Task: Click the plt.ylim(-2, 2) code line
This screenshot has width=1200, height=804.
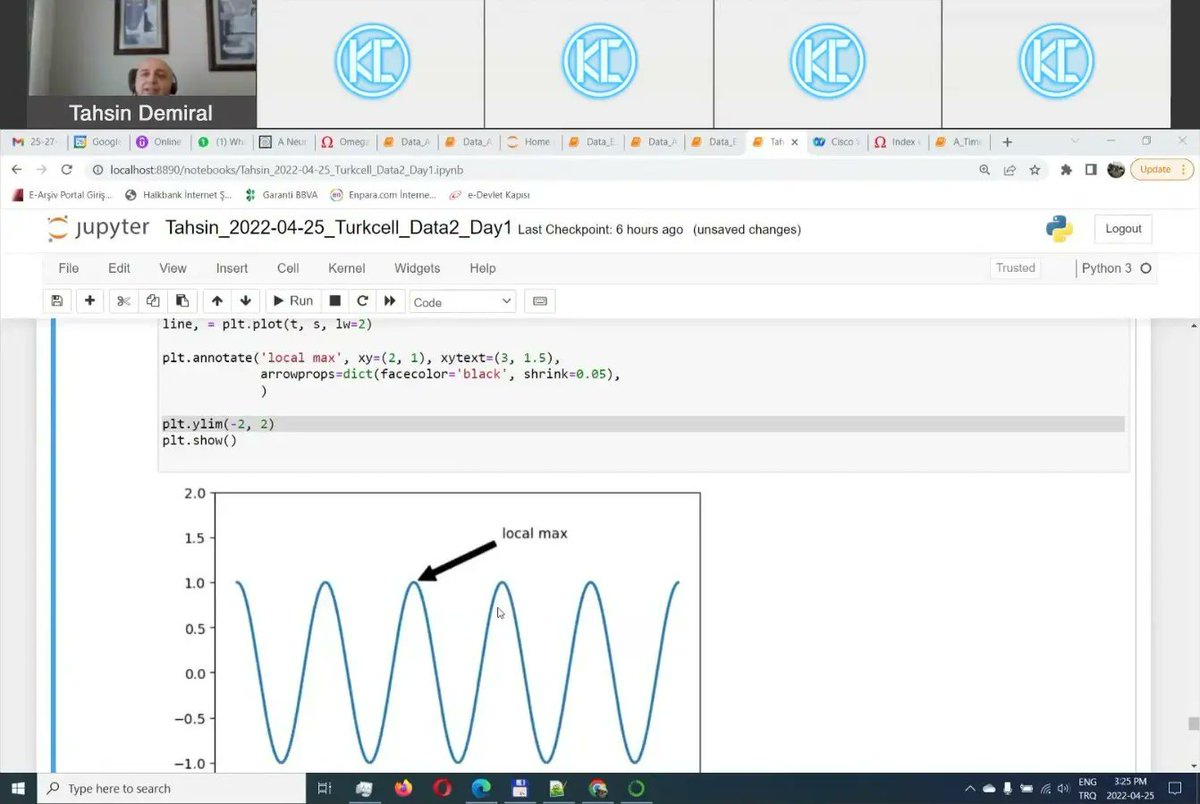Action: pyautogui.click(x=218, y=424)
